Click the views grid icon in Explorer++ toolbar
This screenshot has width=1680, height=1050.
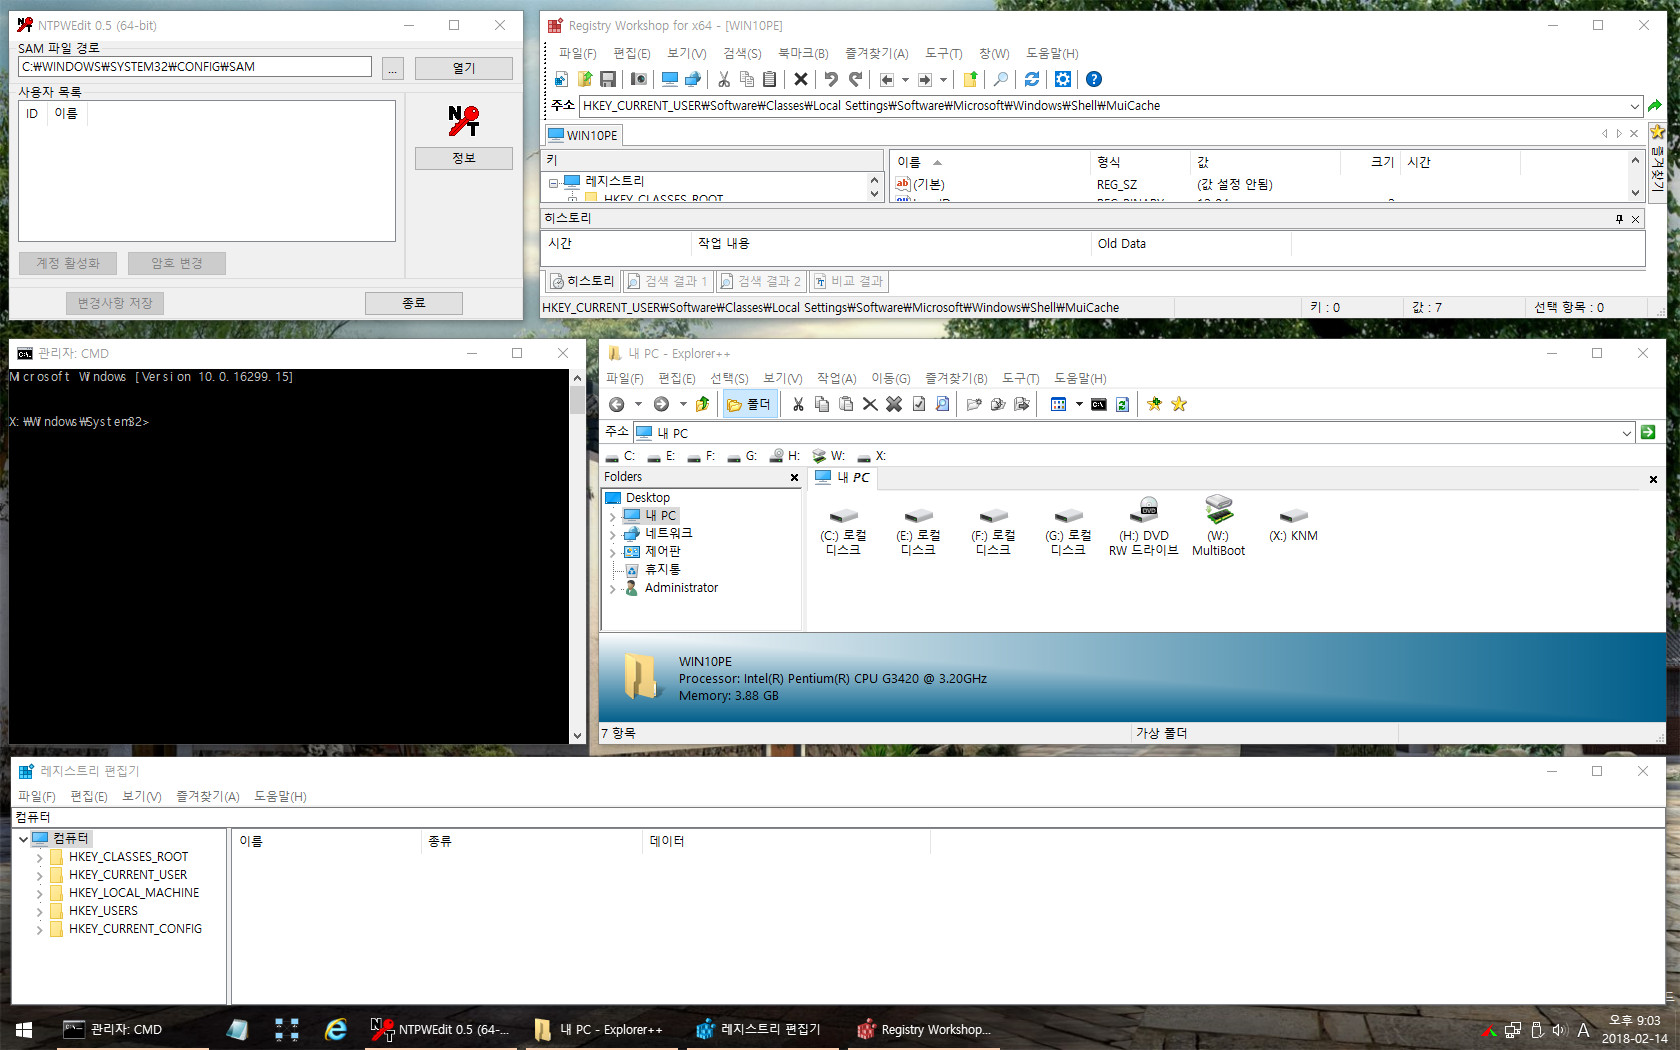tap(1058, 404)
